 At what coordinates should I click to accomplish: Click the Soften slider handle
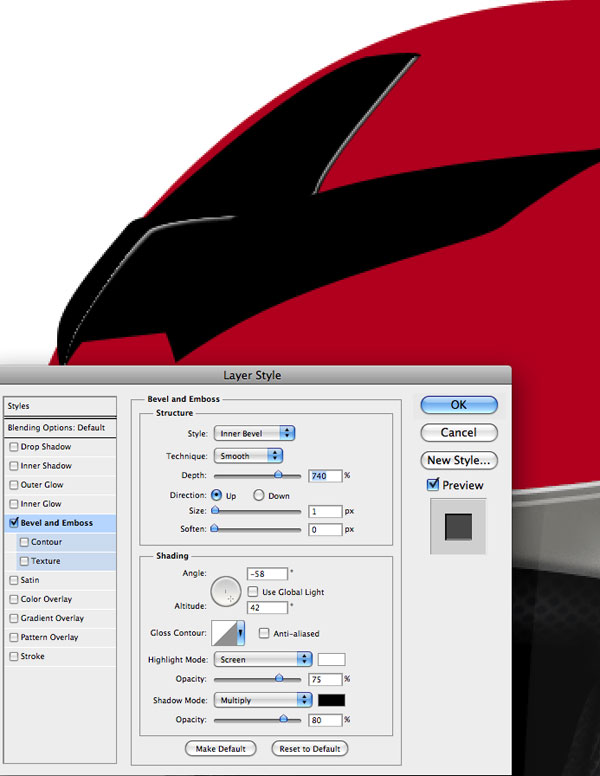pyautogui.click(x=214, y=529)
